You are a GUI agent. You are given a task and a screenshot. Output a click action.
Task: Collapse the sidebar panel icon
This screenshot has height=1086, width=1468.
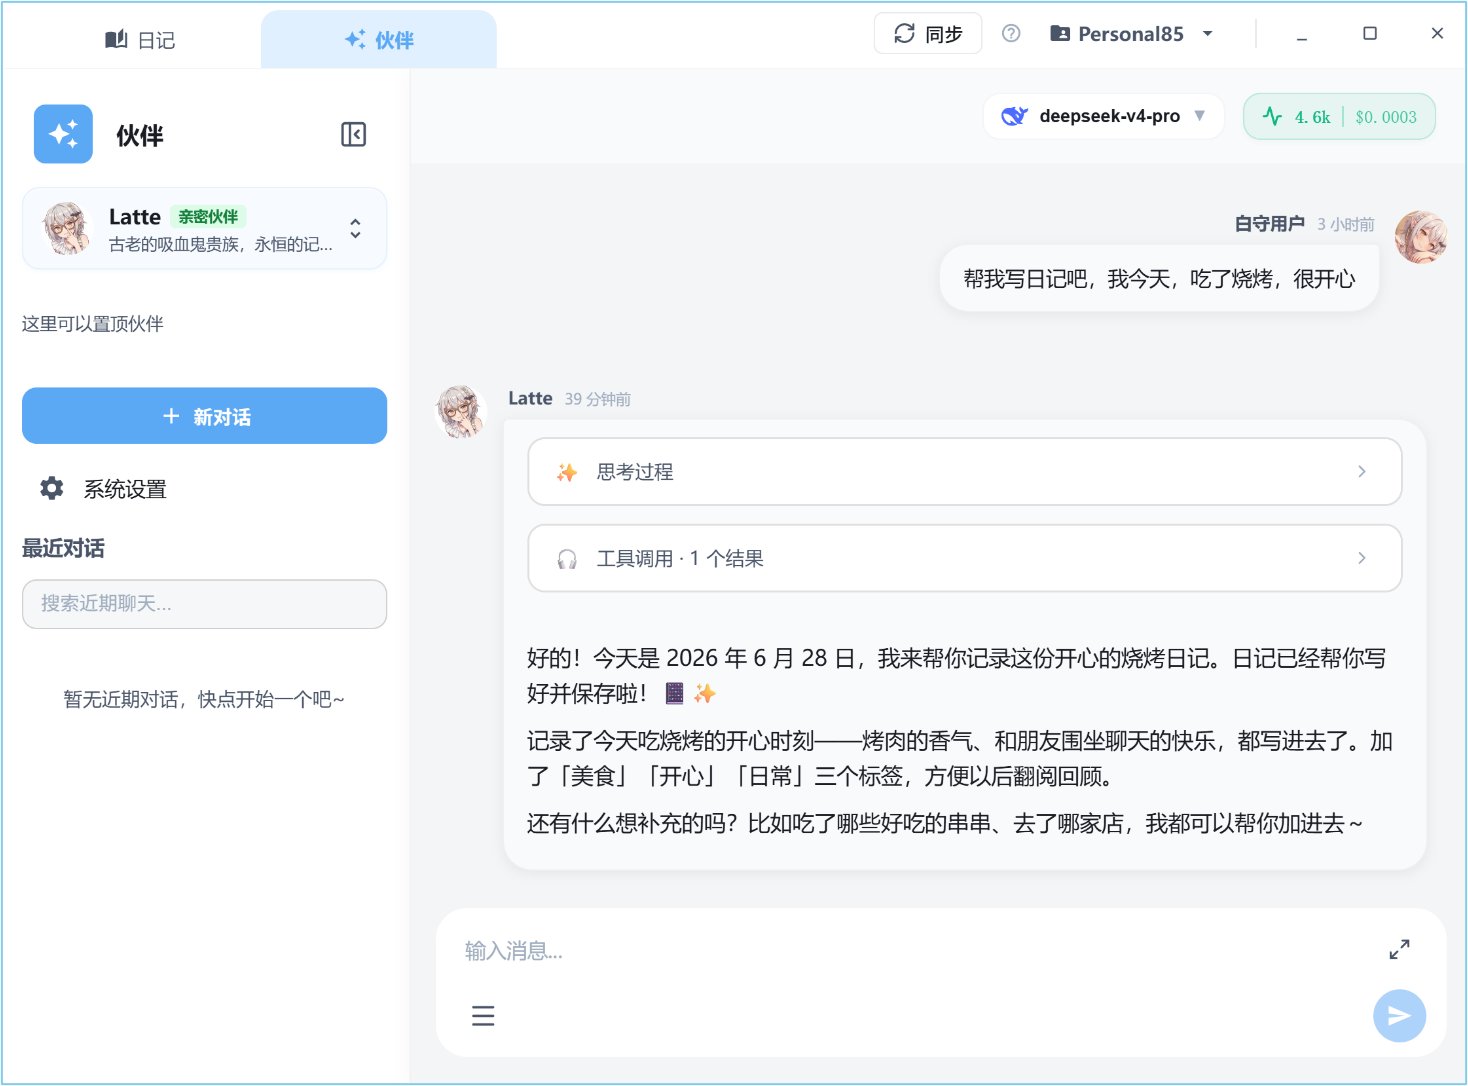click(x=353, y=134)
